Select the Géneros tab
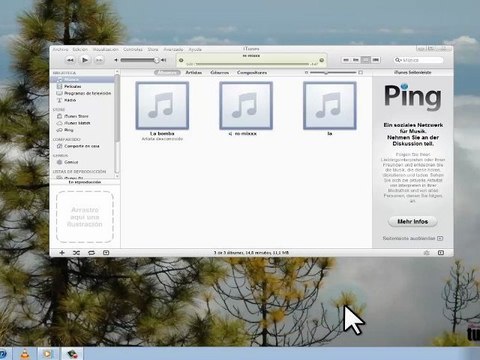Viewport: 480px width, 360px height. pos(219,72)
